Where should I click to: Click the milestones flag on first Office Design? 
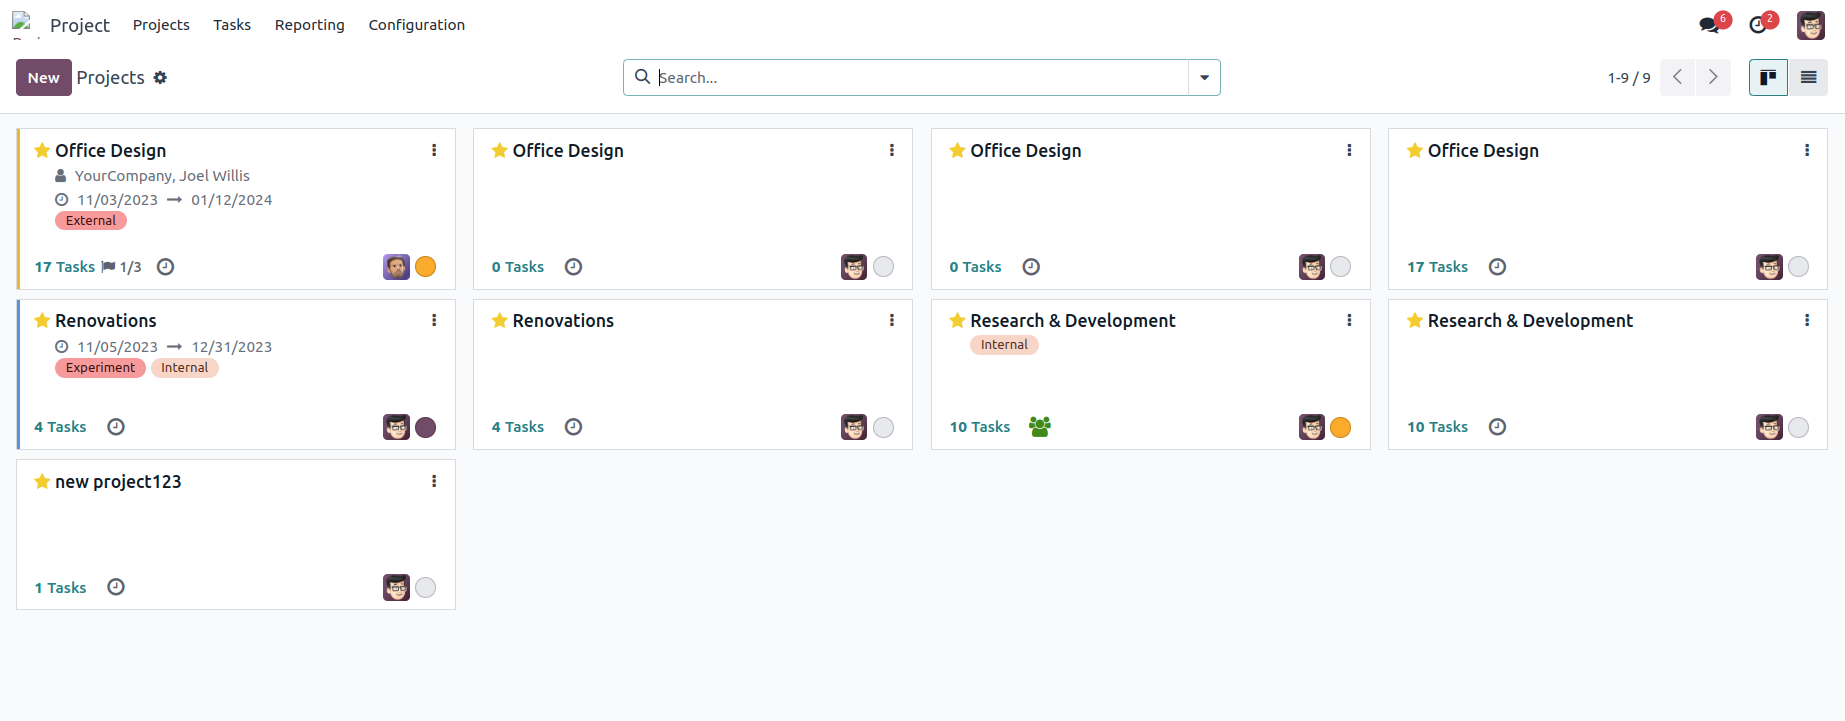pos(109,267)
